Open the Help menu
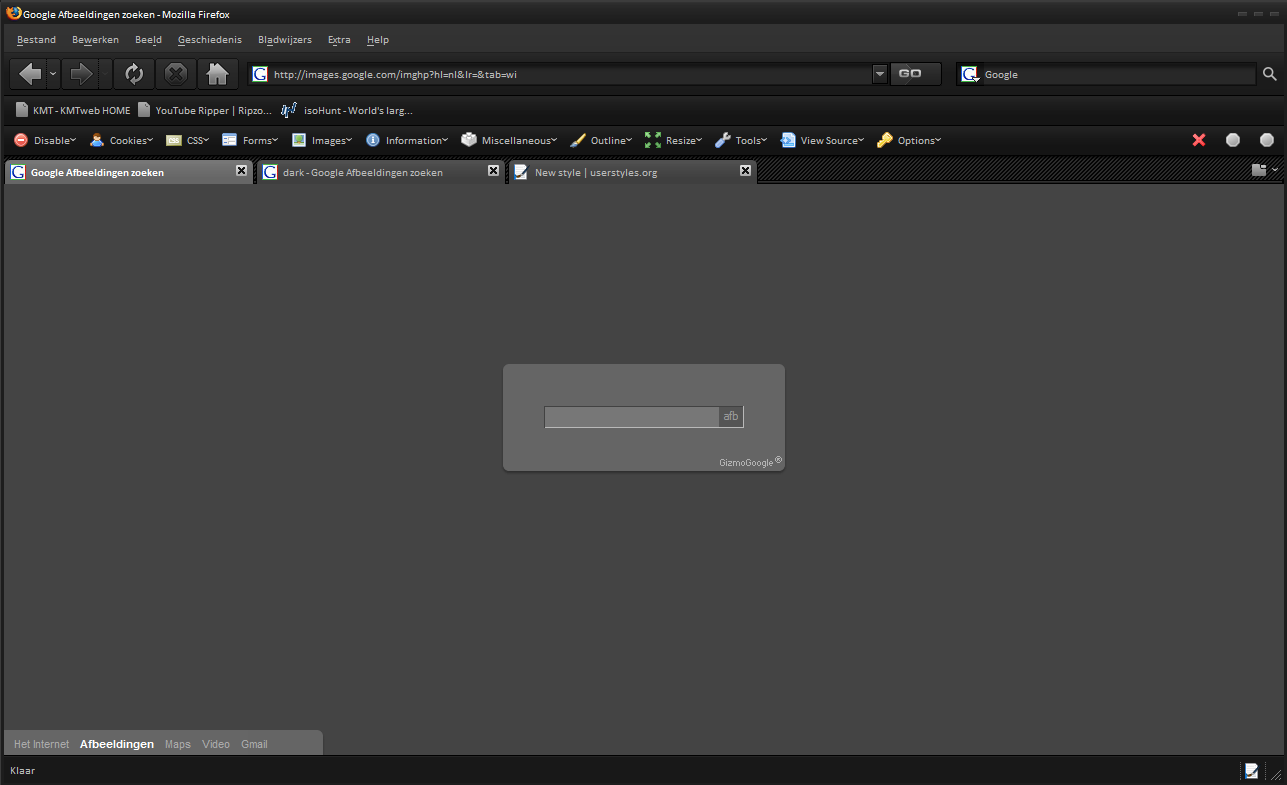 click(x=378, y=40)
